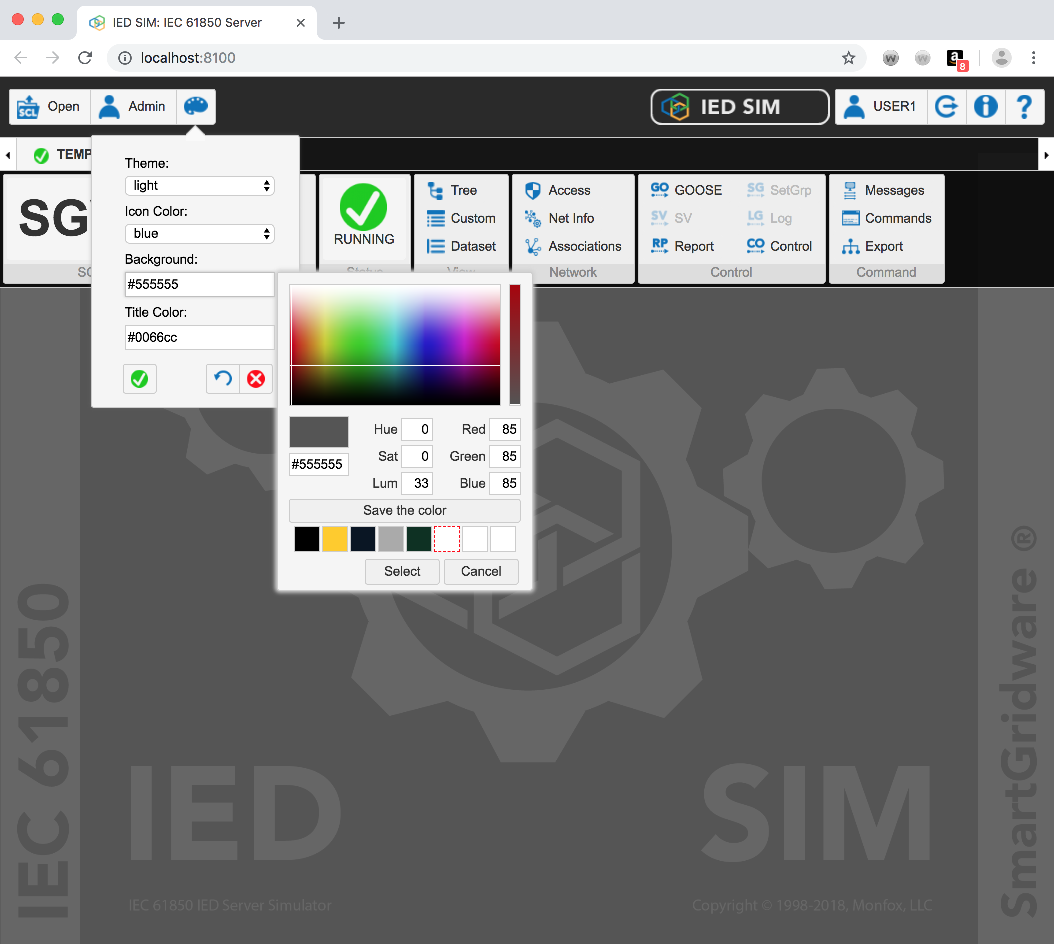Open Log control
This screenshot has width=1054, height=944.
pyautogui.click(x=769, y=218)
